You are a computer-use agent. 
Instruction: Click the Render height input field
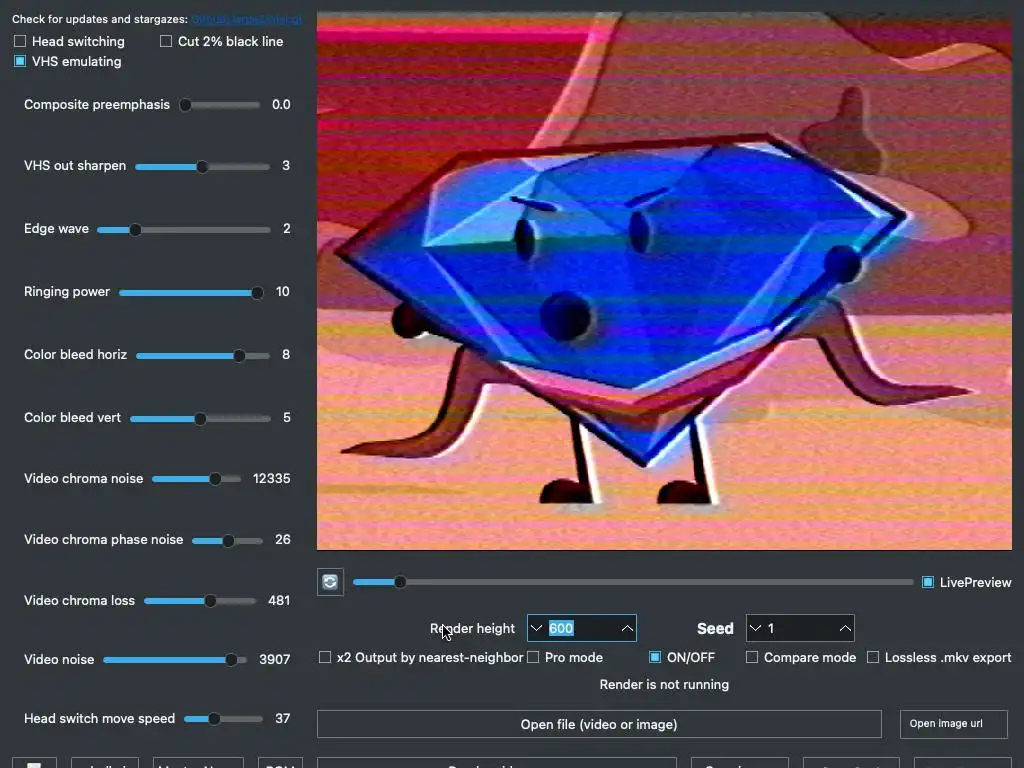pyautogui.click(x=582, y=628)
